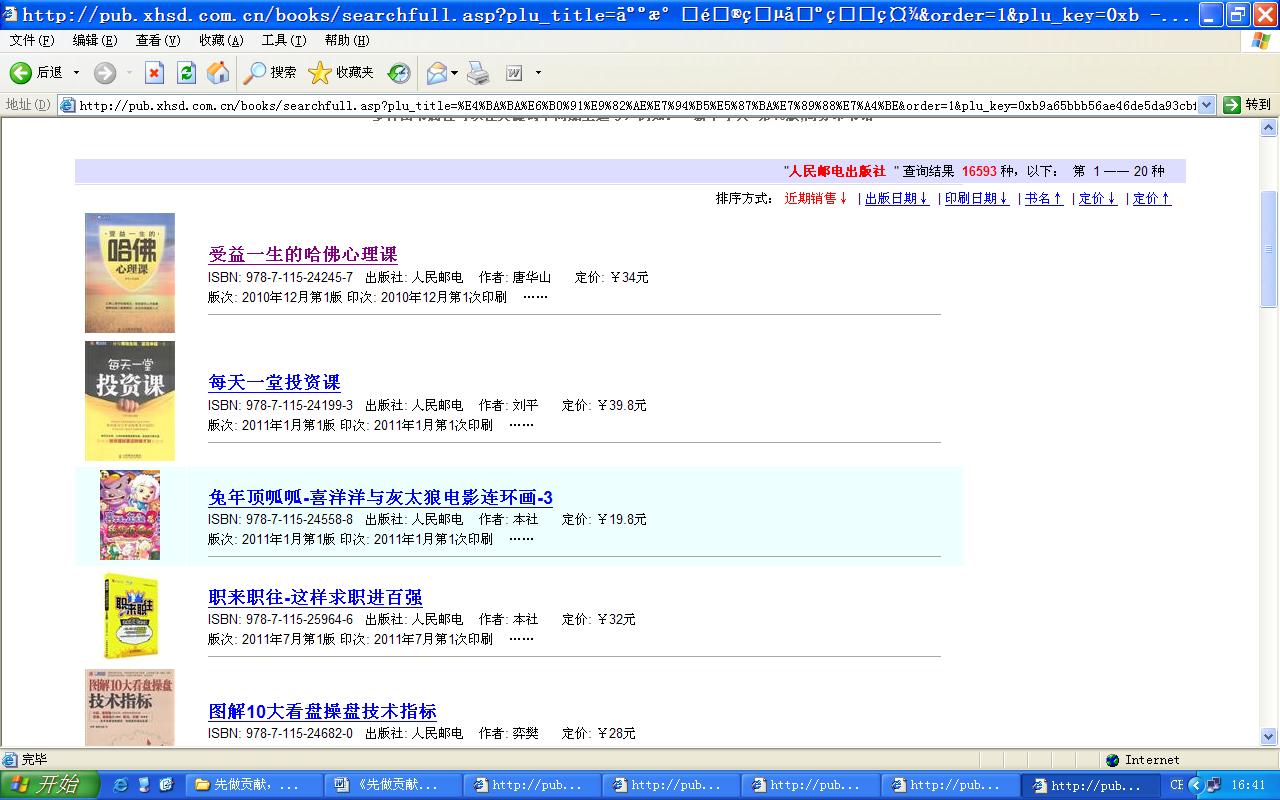Screen dimensions: 1280x800
Task: Click the Print icon
Action: [x=478, y=73]
